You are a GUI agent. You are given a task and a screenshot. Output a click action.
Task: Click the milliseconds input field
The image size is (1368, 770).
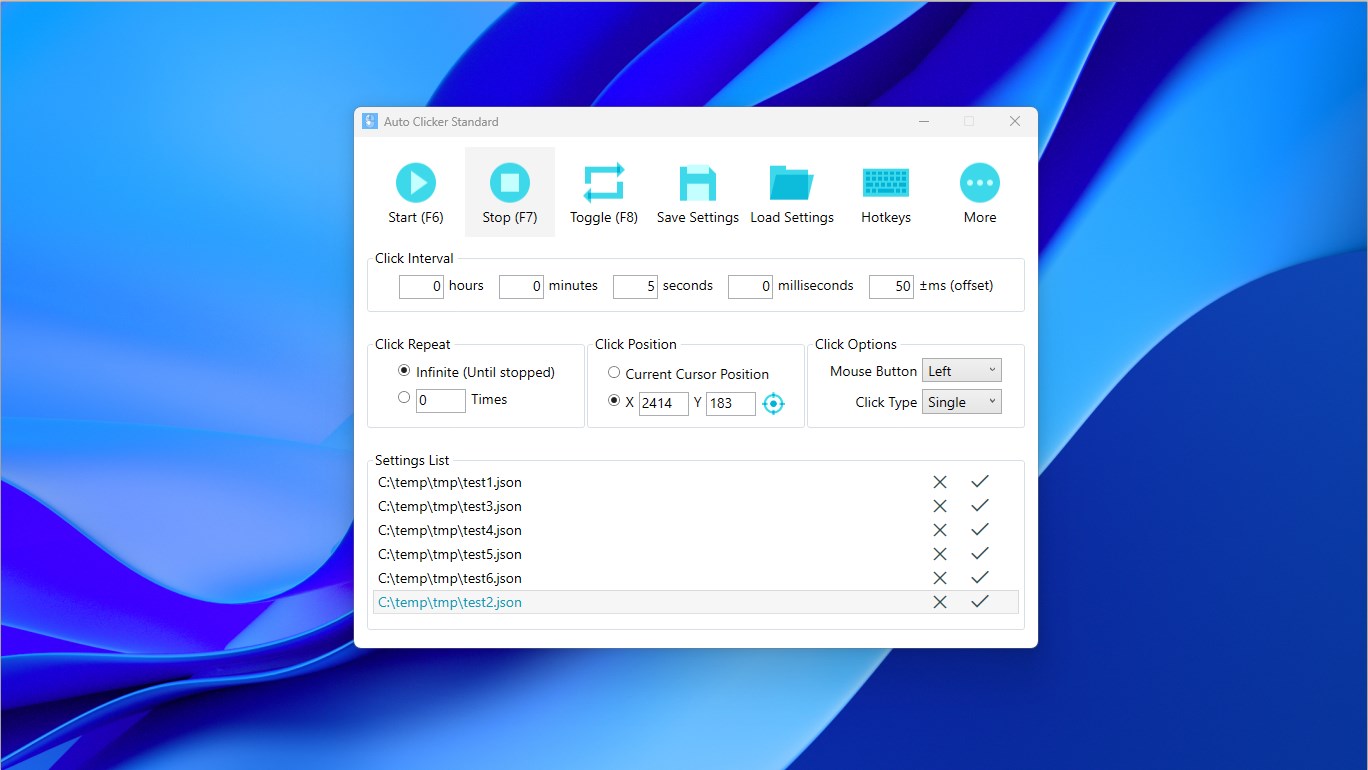pyautogui.click(x=750, y=287)
